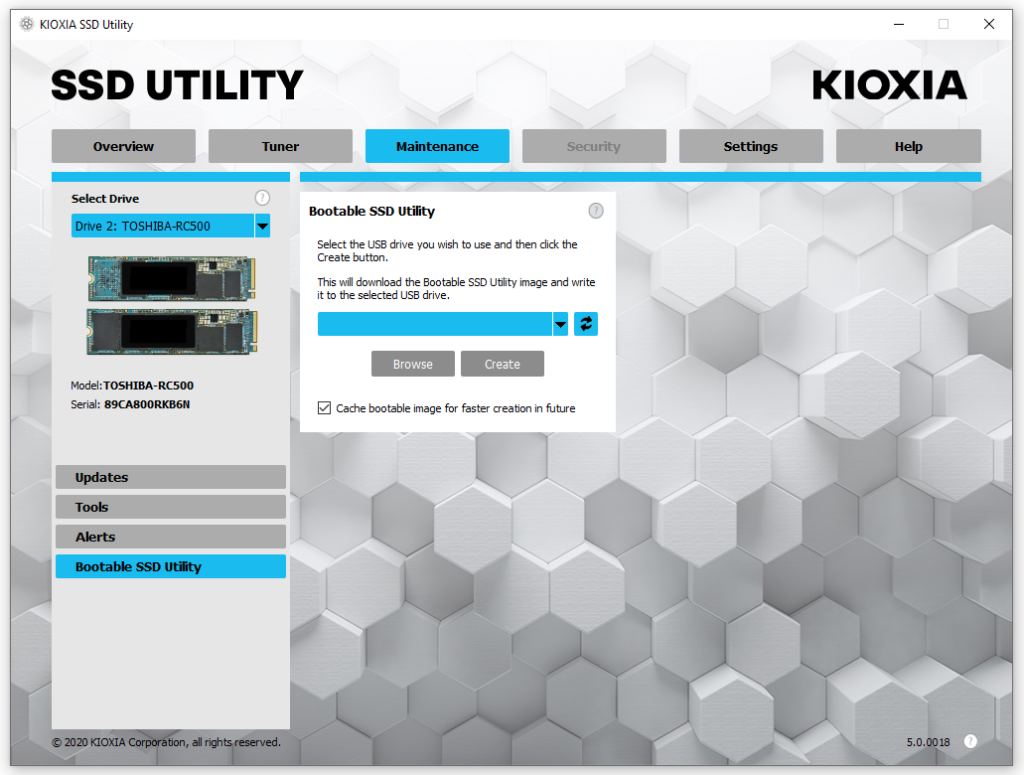
Task: Click the serial number 89CA800RKB6N
Action: 147,404
